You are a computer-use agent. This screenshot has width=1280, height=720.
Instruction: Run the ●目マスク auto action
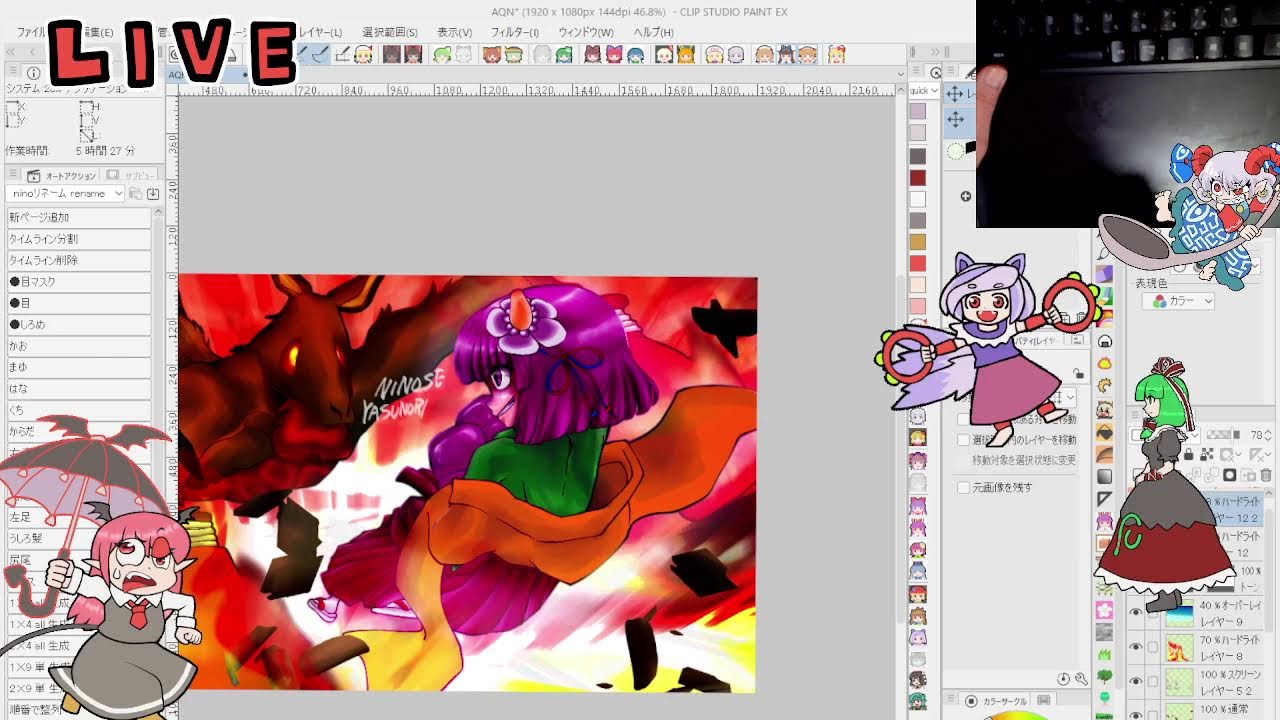(x=79, y=282)
